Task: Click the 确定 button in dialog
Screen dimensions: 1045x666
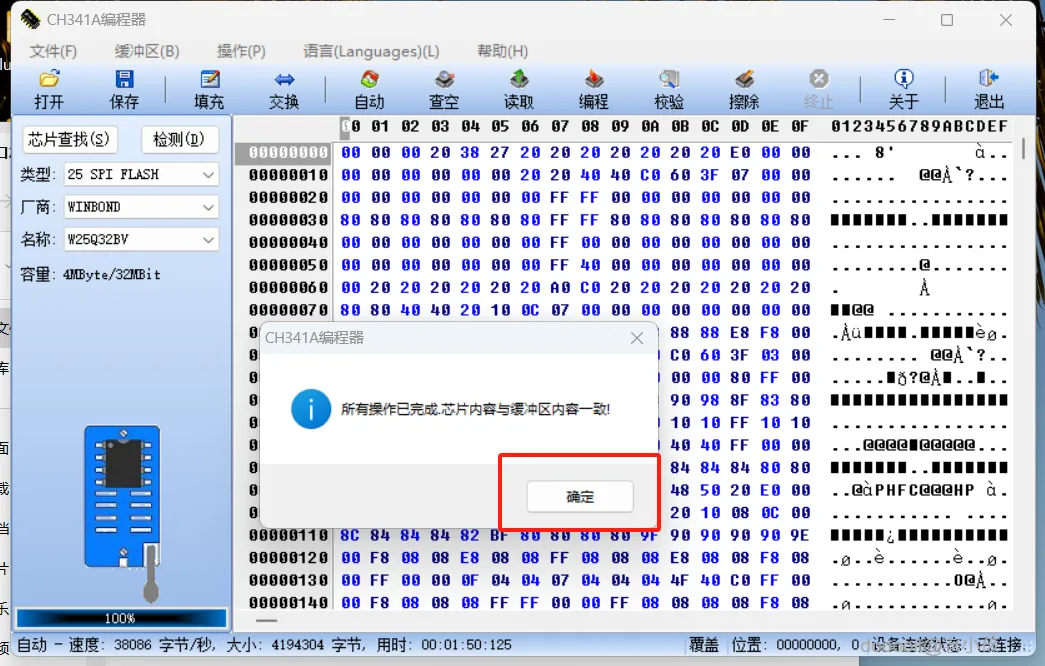Action: (580, 497)
